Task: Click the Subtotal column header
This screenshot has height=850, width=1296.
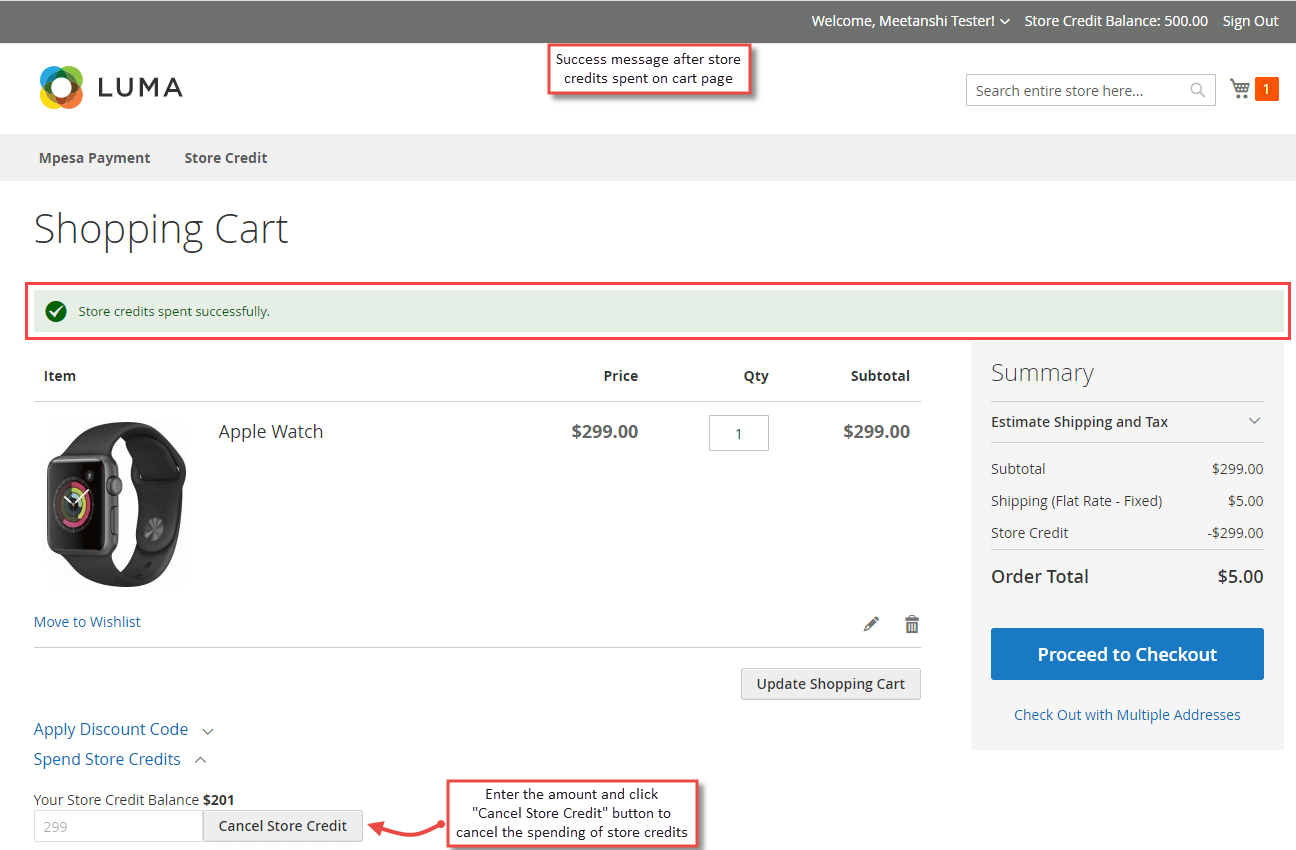Action: [880, 376]
